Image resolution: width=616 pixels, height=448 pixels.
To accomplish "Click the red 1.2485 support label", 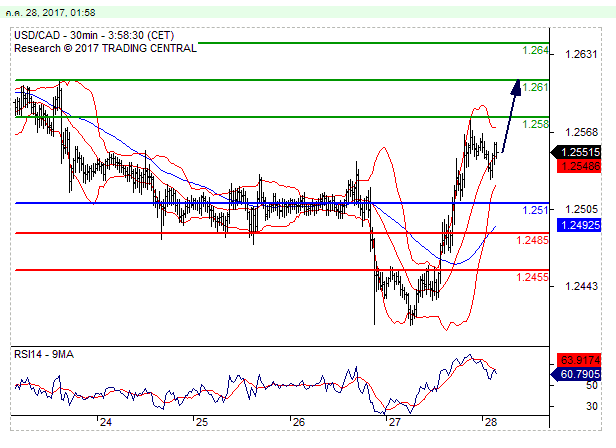I will tap(532, 240).
